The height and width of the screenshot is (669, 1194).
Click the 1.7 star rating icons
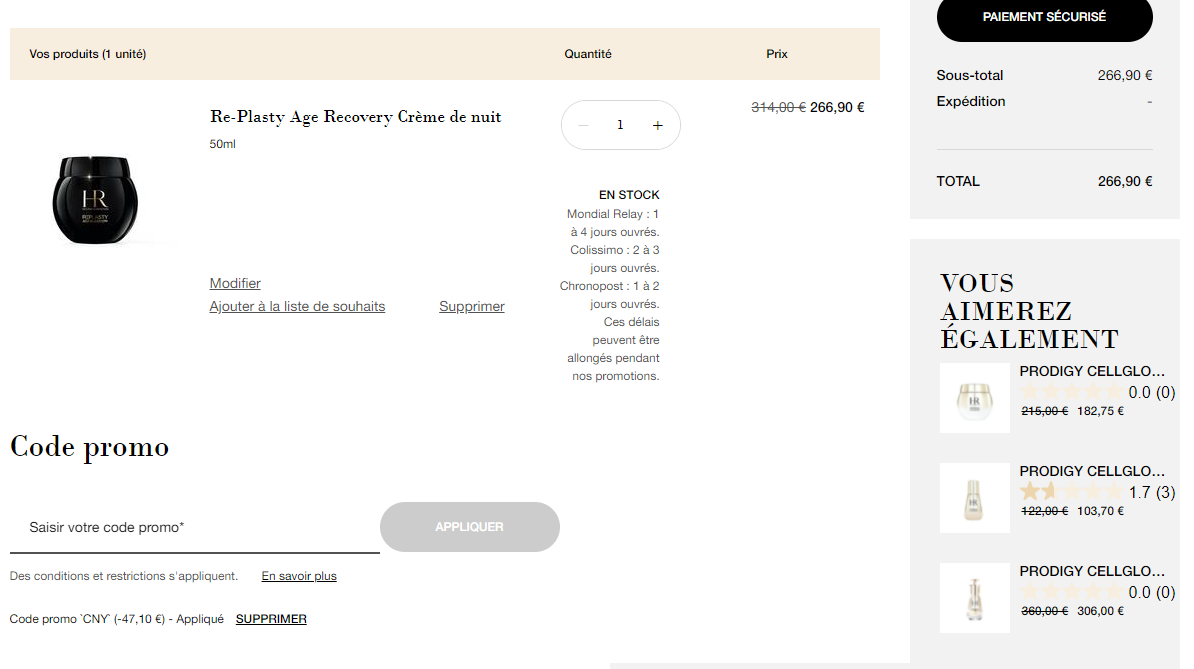(1072, 492)
